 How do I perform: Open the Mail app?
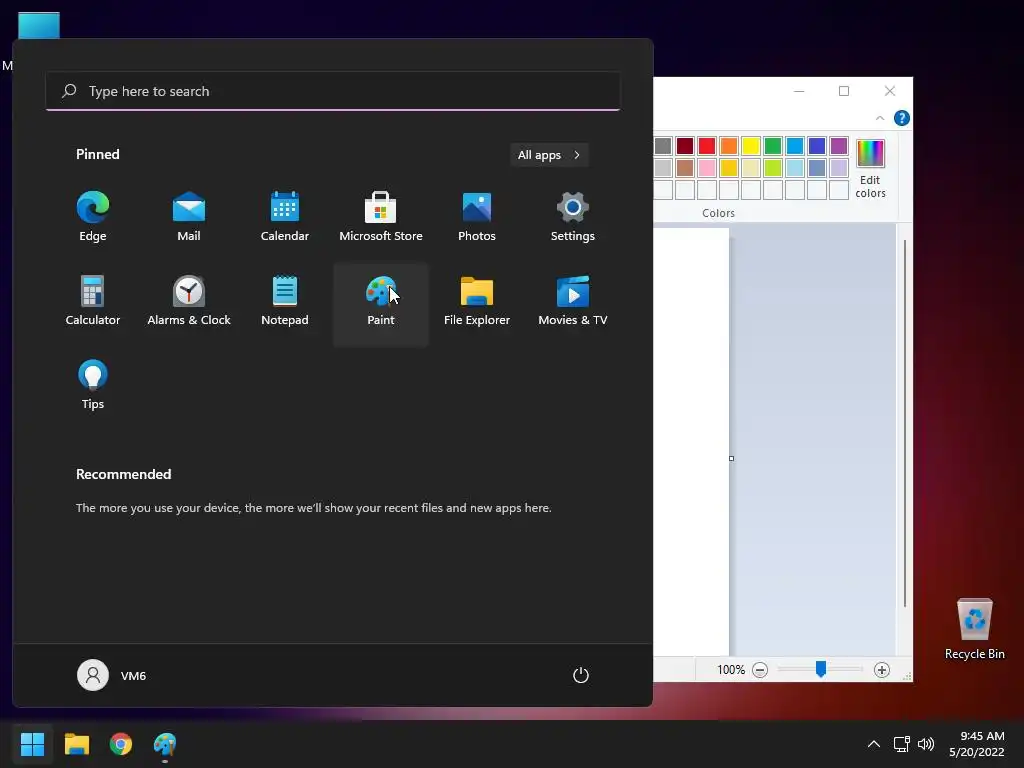pyautogui.click(x=189, y=217)
